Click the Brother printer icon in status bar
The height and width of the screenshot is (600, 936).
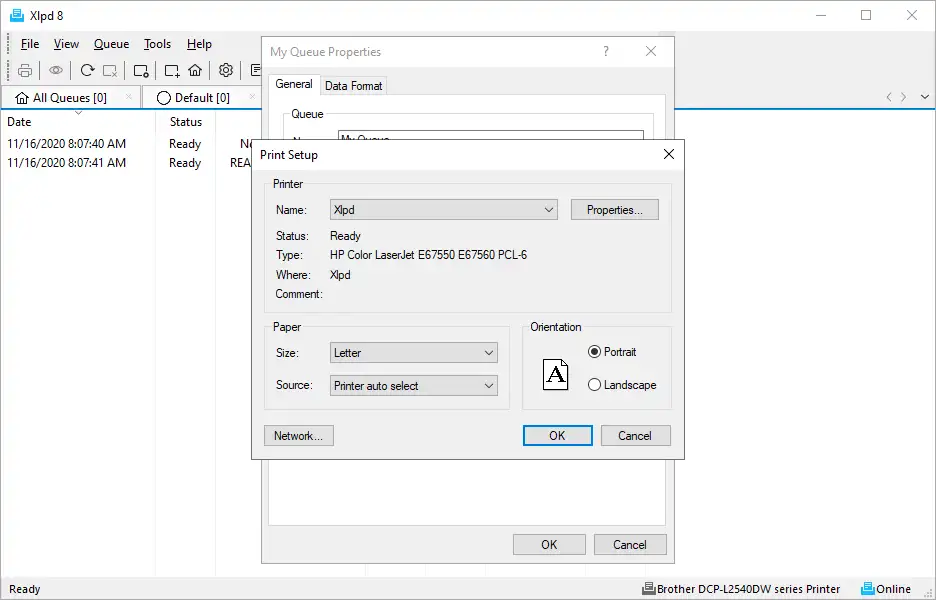tap(648, 589)
